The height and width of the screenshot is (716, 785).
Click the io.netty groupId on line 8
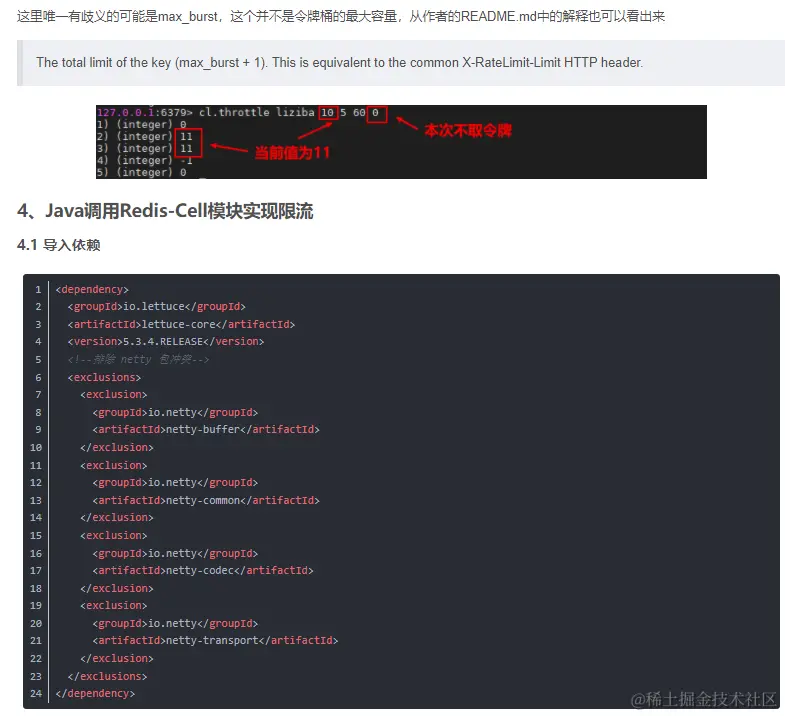point(175,413)
